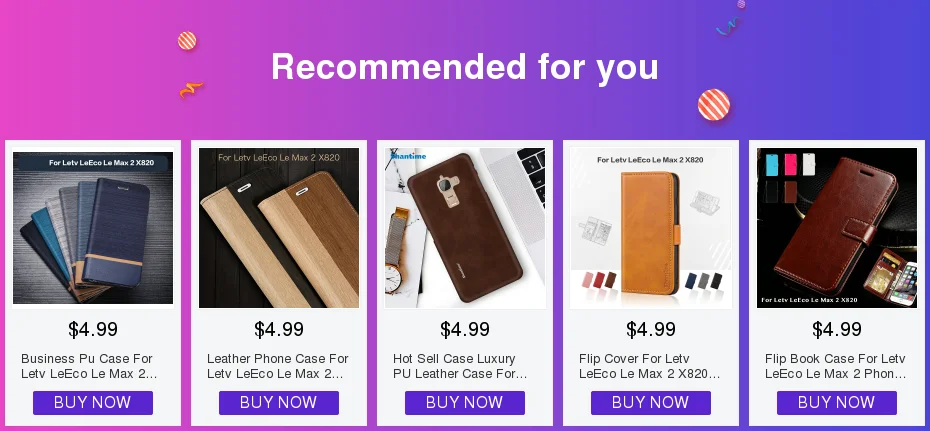Open Hot Sell Case Luxury PU Leather title
This screenshot has height=431, width=930.
tap(460, 366)
